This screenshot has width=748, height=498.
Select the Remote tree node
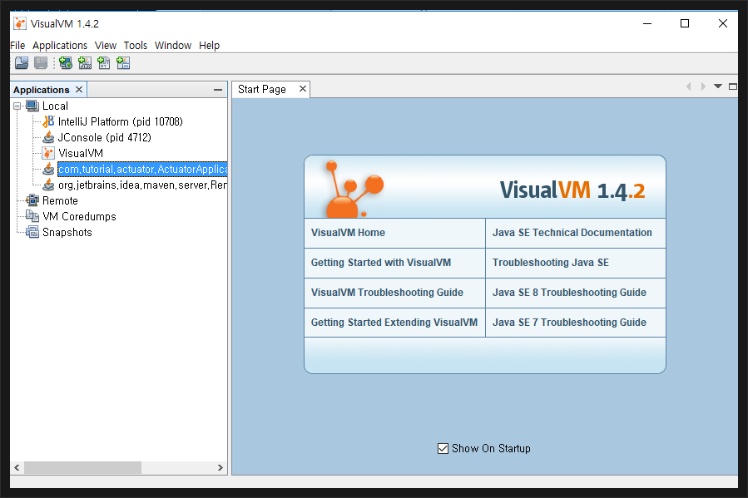coord(60,200)
